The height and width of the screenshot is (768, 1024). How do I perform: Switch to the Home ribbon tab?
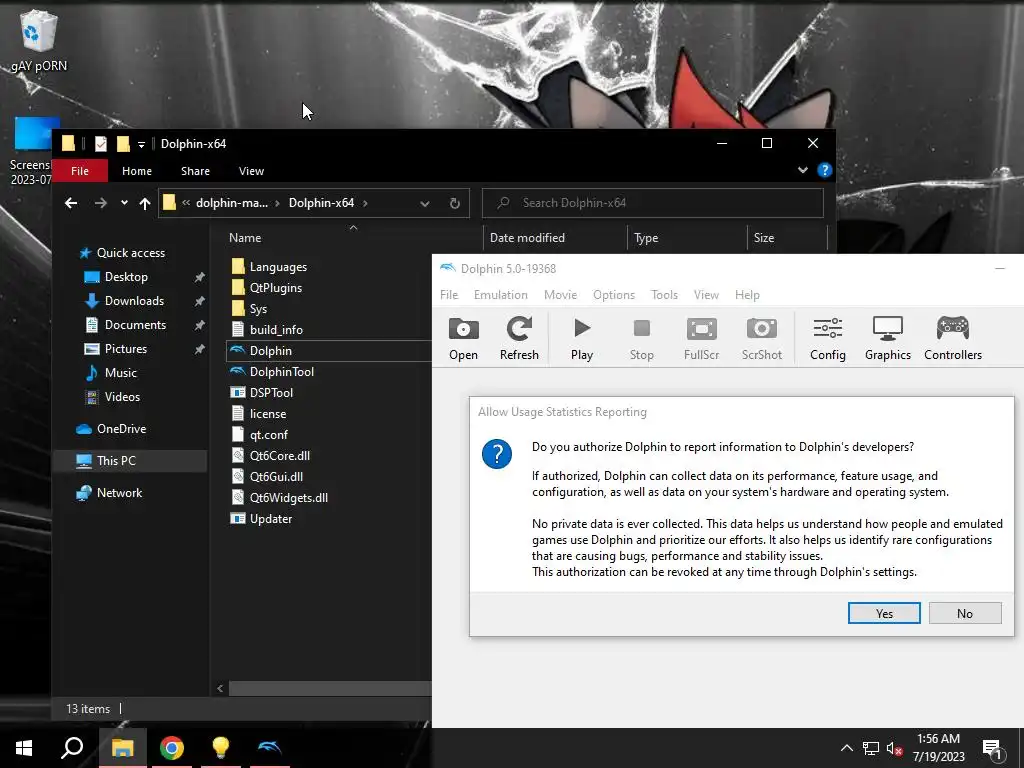click(x=136, y=170)
